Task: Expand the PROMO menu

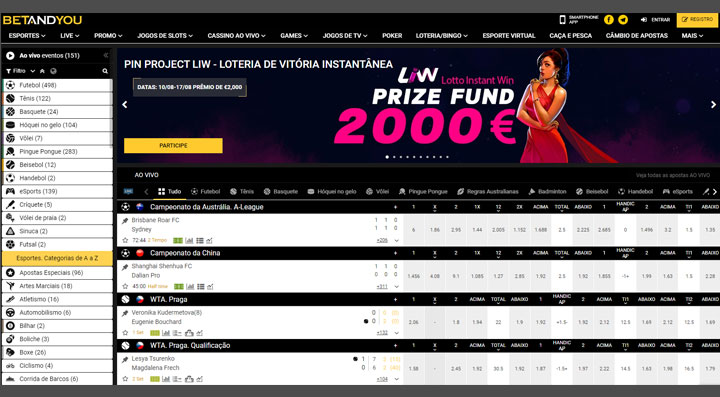Action: (108, 35)
